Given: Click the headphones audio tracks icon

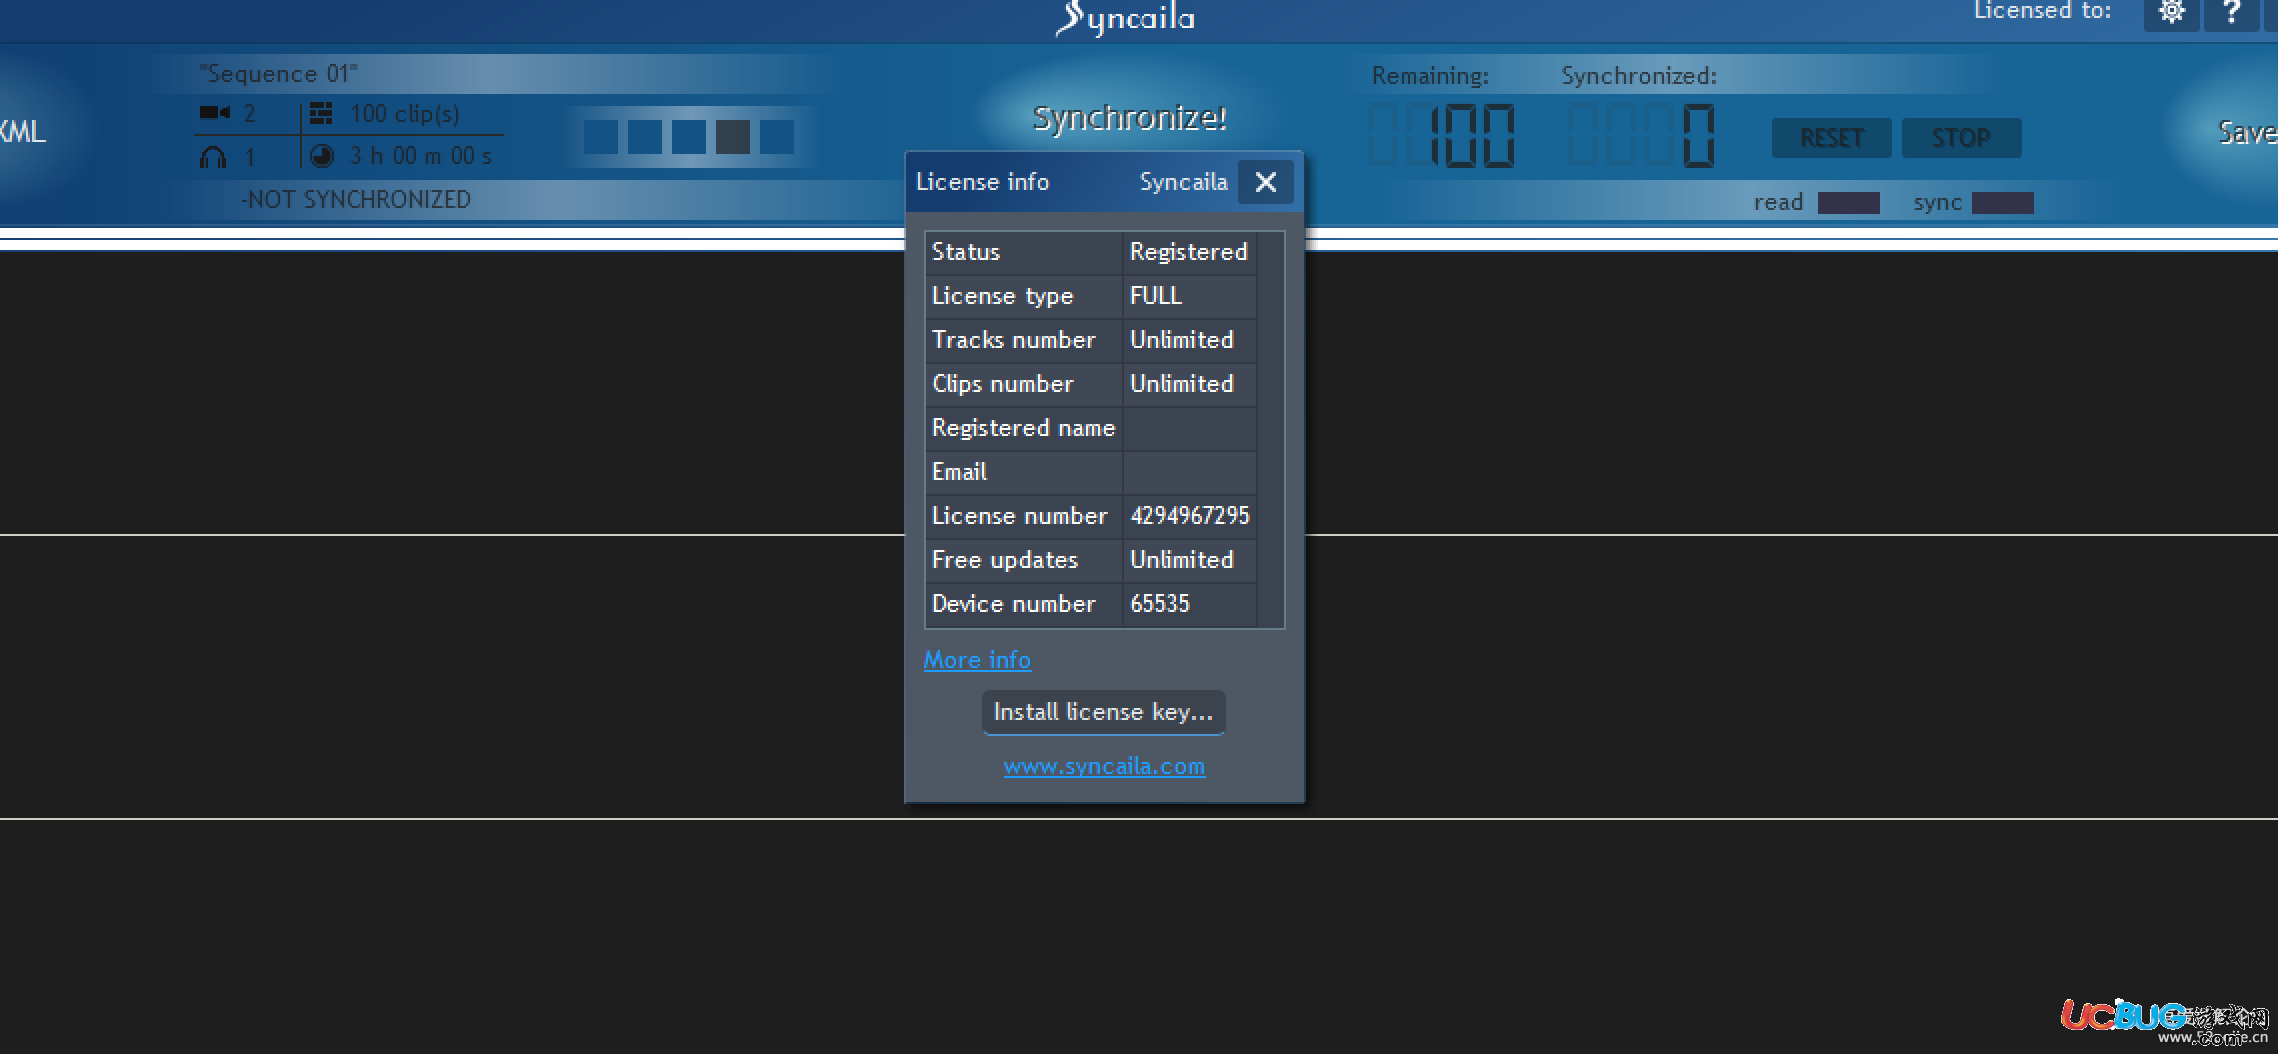Looking at the screenshot, I should pos(213,157).
